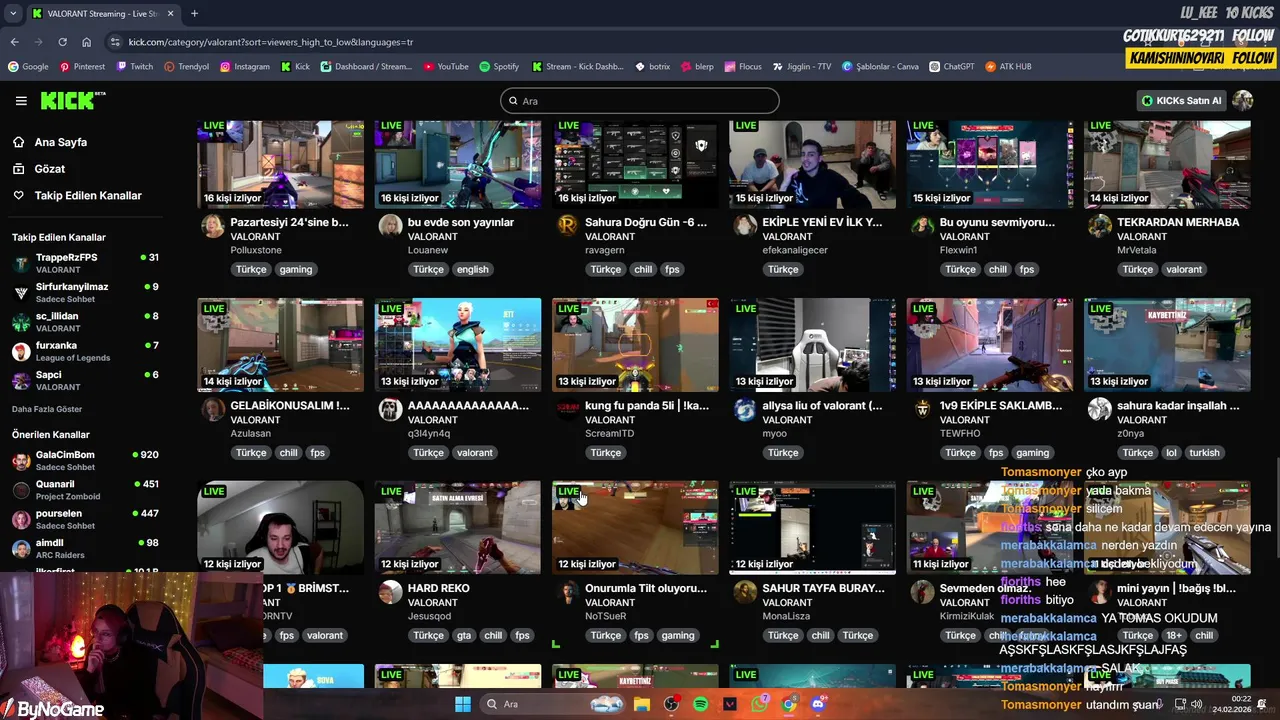Open Gözat in the sidebar
Image resolution: width=1280 pixels, height=720 pixels.
[50, 169]
